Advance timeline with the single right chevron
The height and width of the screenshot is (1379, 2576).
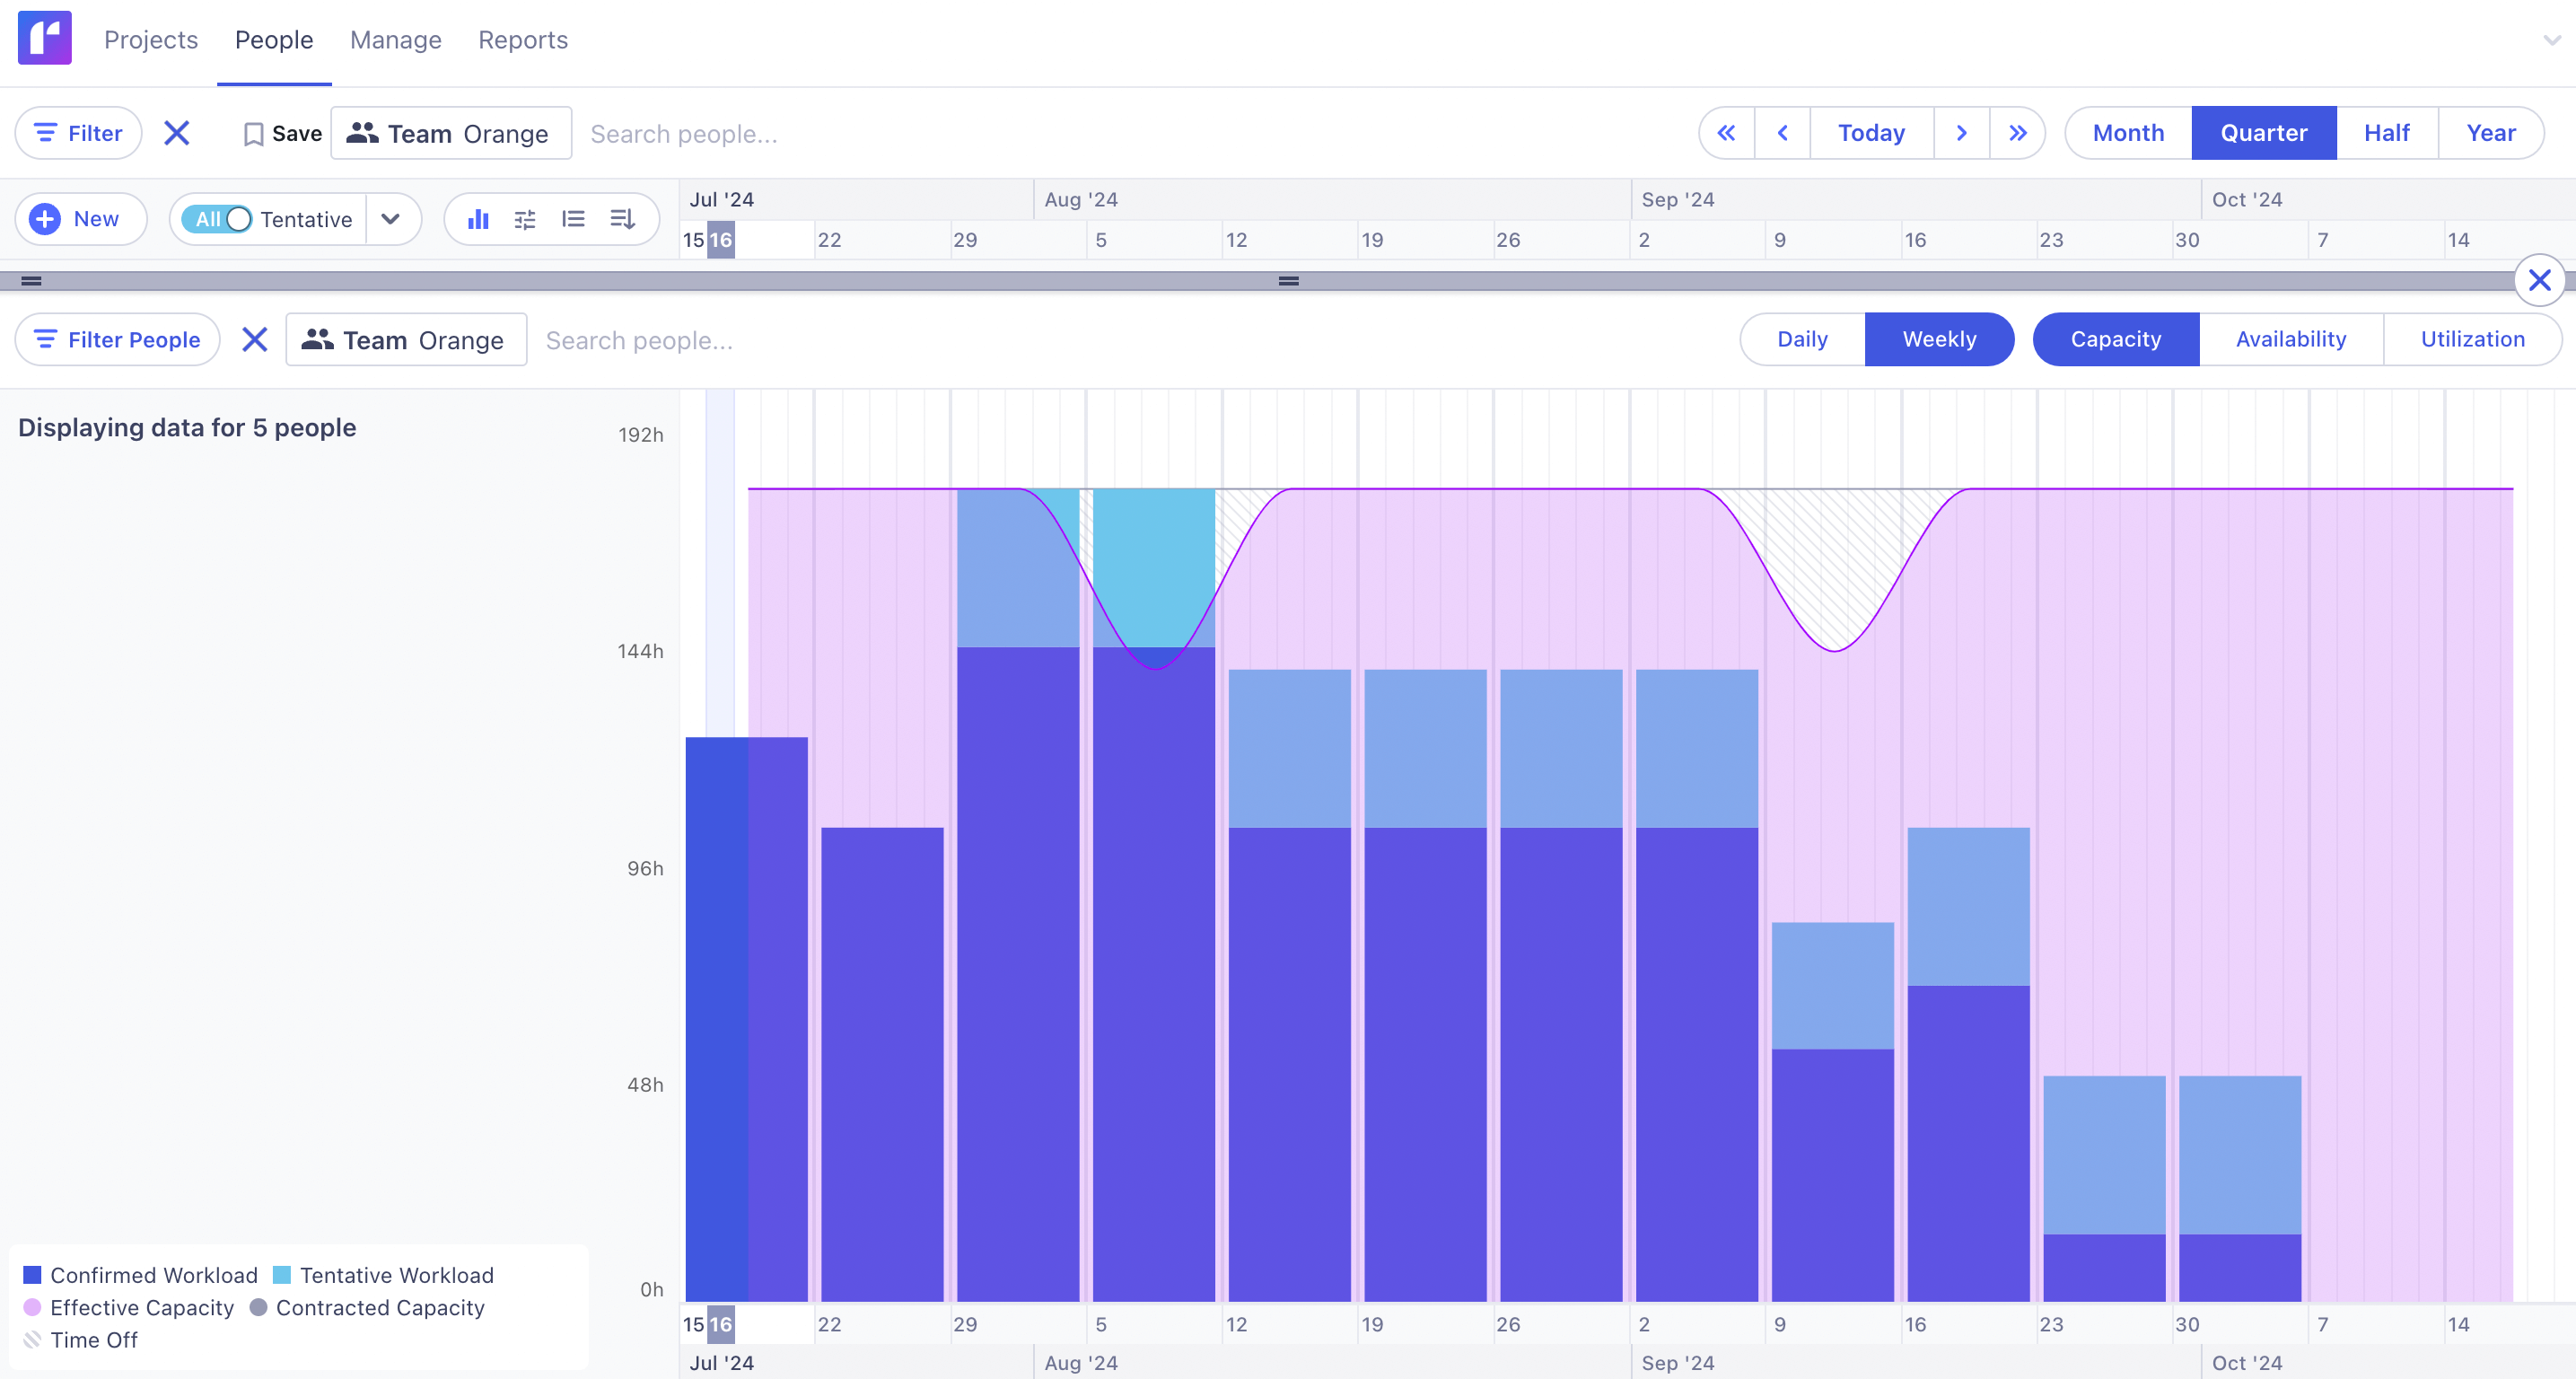pos(1962,132)
